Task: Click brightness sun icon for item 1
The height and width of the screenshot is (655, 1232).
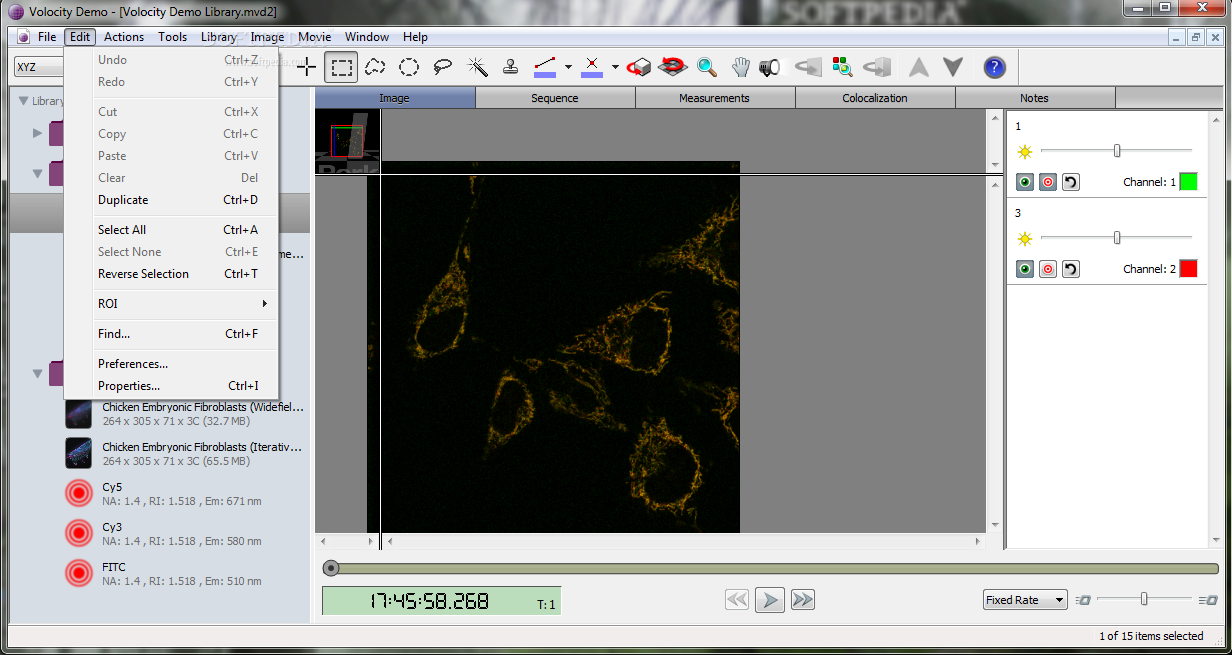Action: (1024, 152)
